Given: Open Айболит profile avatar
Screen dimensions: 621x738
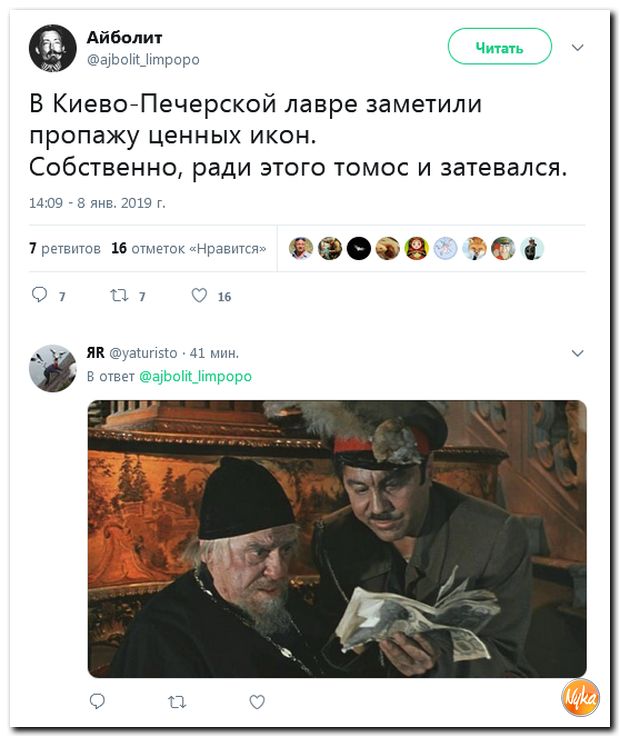Looking at the screenshot, I should coord(52,48).
